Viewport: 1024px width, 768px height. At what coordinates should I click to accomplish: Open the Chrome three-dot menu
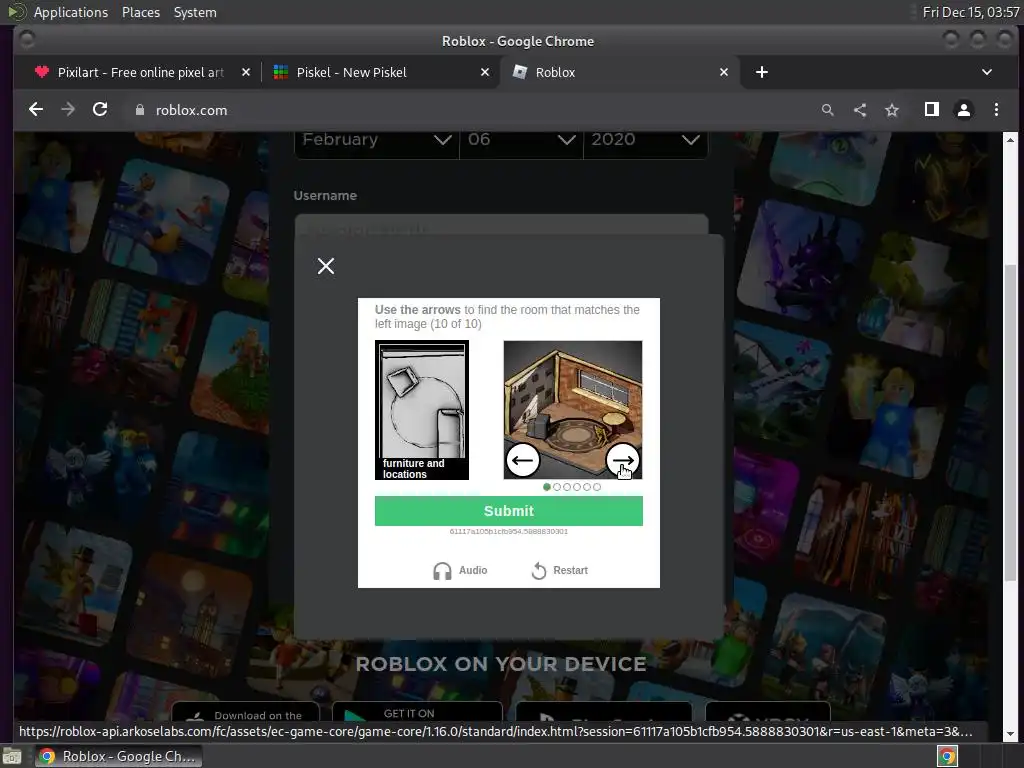(x=996, y=110)
